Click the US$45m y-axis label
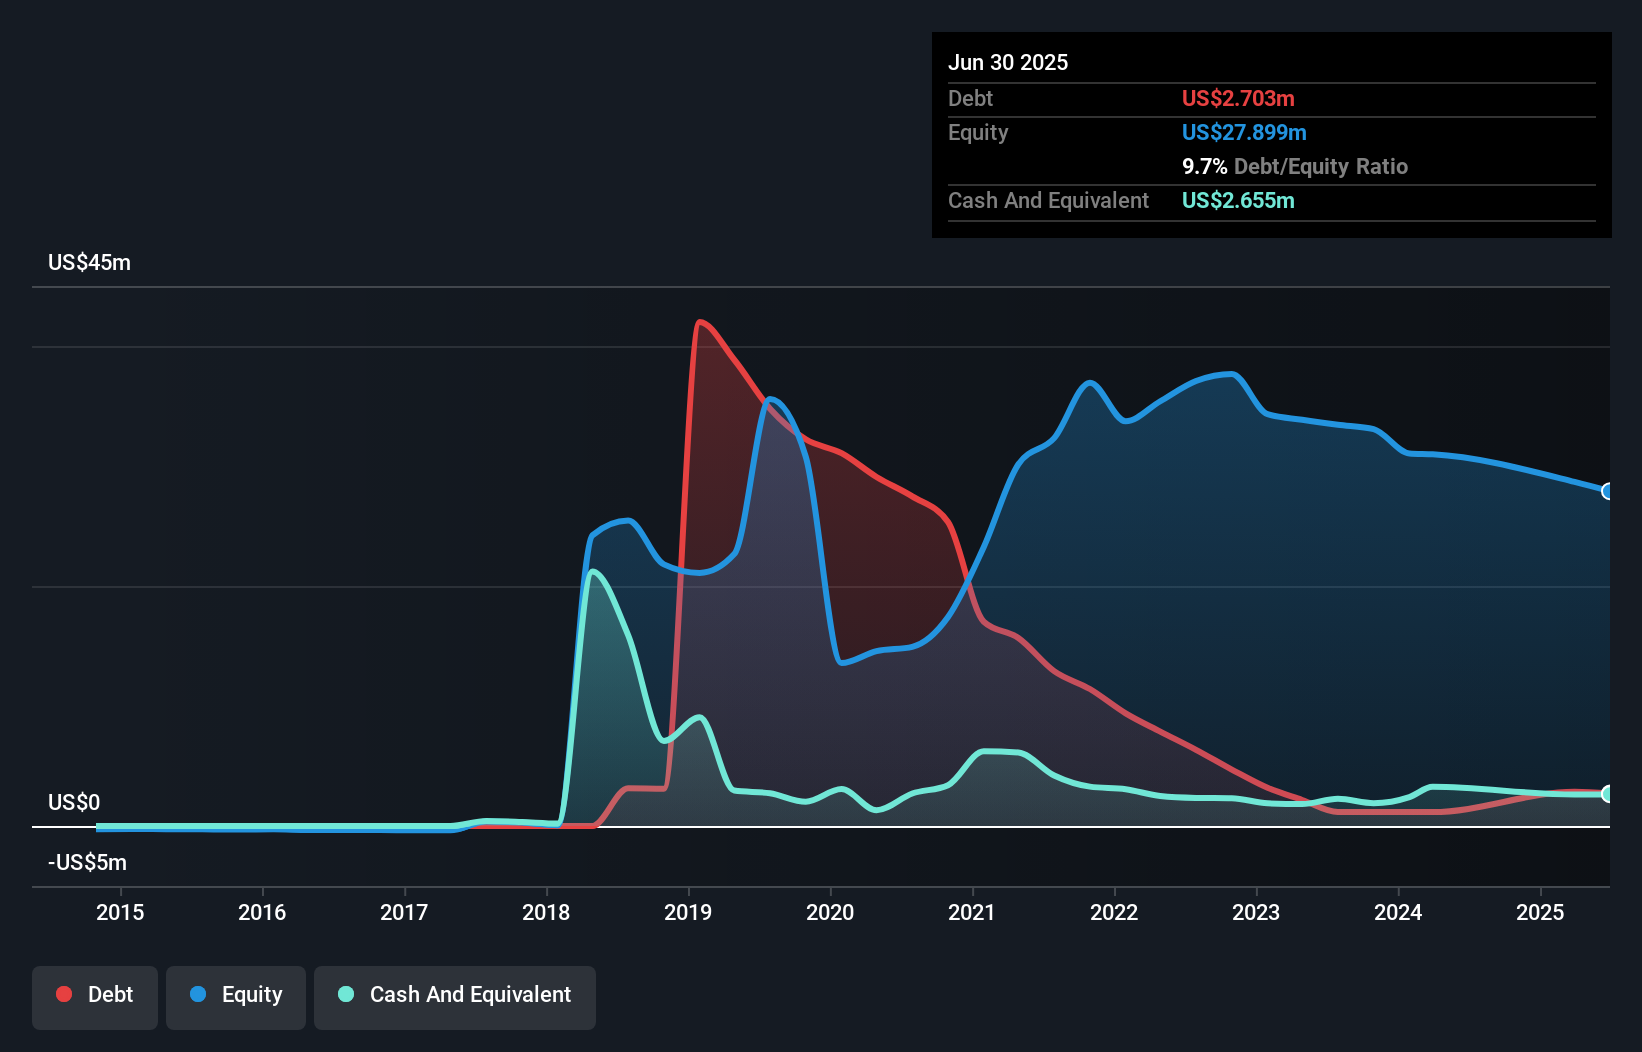This screenshot has height=1052, width=1642. coord(89,263)
